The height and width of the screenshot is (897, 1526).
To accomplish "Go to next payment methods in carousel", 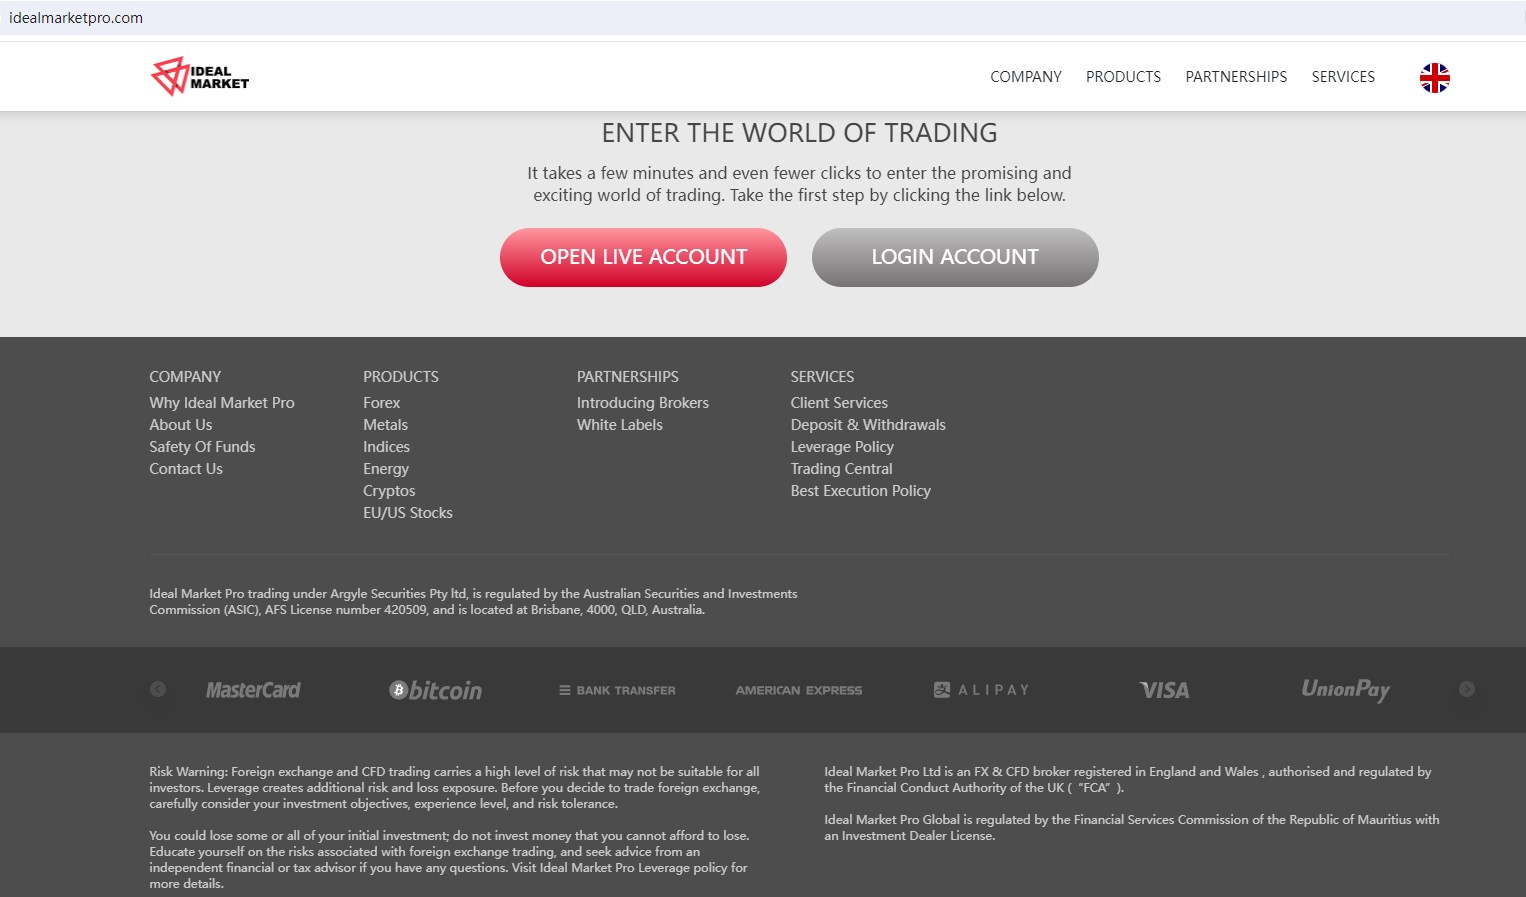I will point(1467,689).
